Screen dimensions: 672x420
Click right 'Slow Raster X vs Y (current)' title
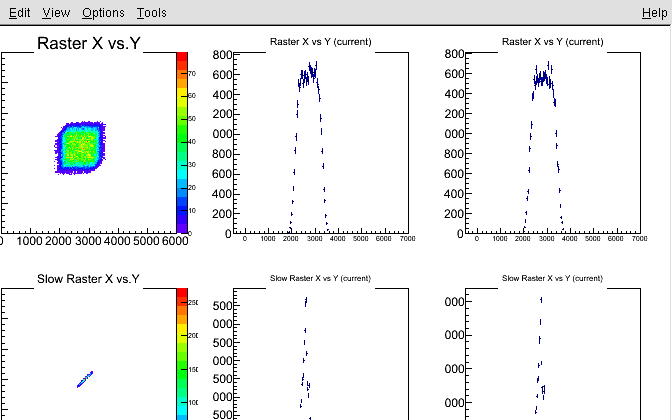coord(552,278)
